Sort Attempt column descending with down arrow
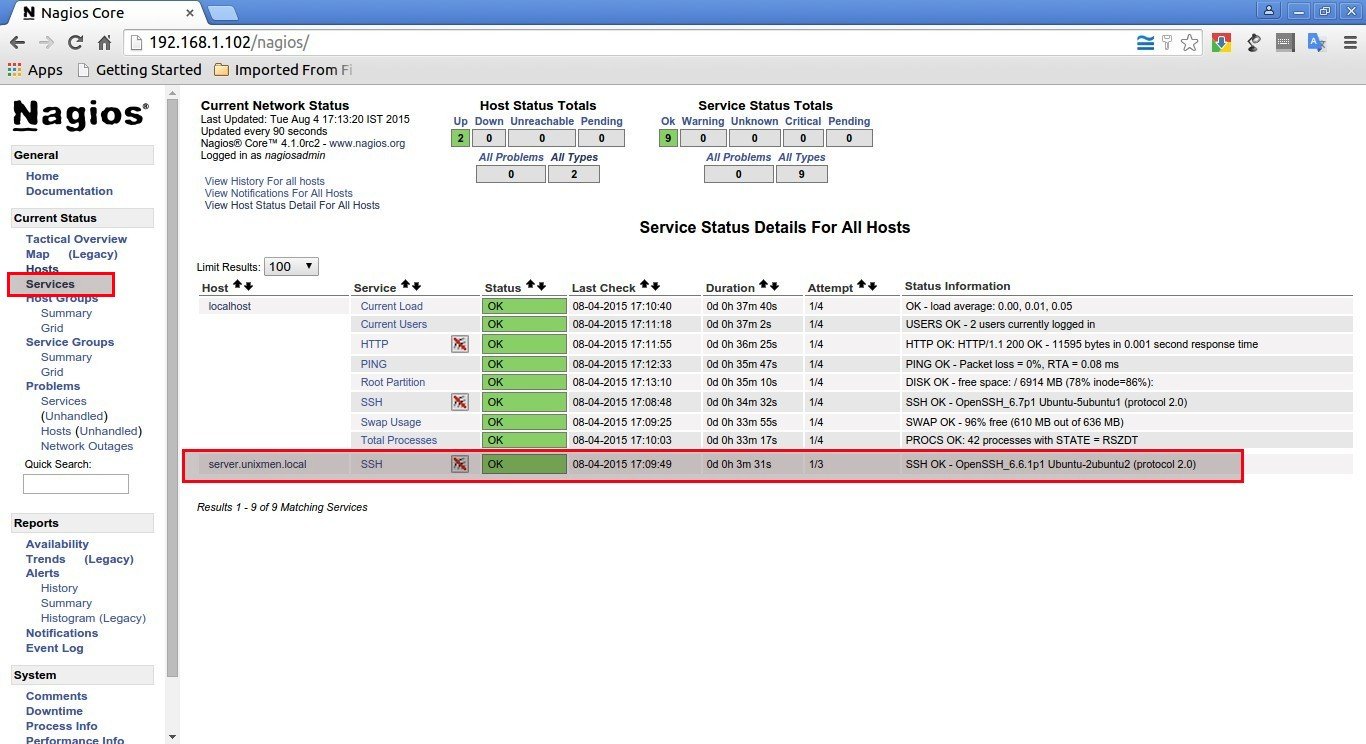 tap(872, 286)
